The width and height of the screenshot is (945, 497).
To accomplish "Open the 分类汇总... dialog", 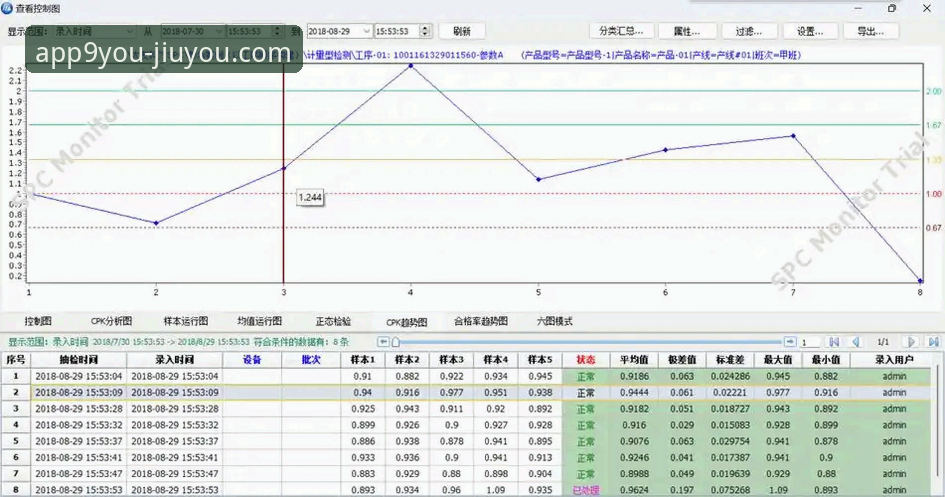I will 621,31.
